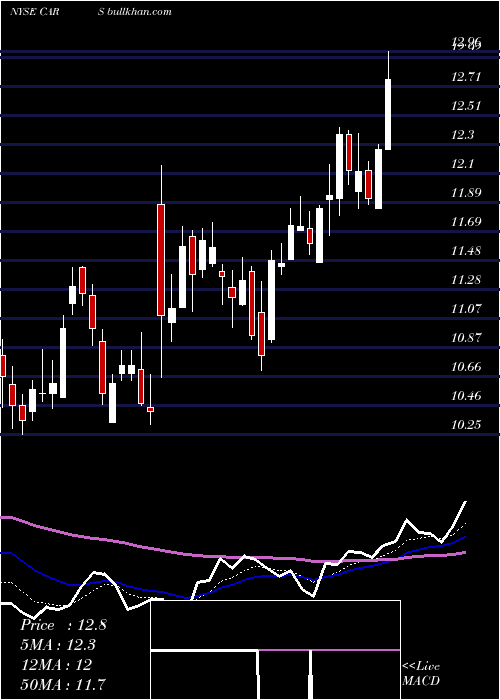Click the 10.46 price axis label
Screen dimensions: 500x700
click(466, 396)
